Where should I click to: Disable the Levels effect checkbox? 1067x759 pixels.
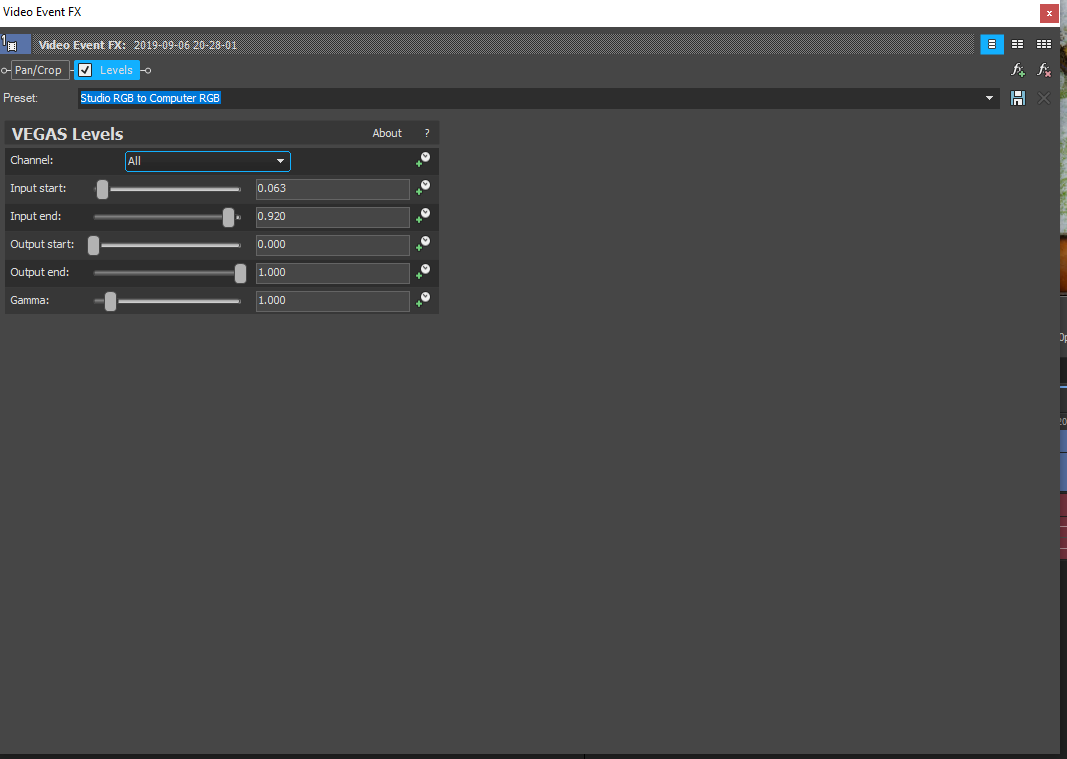coord(85,70)
